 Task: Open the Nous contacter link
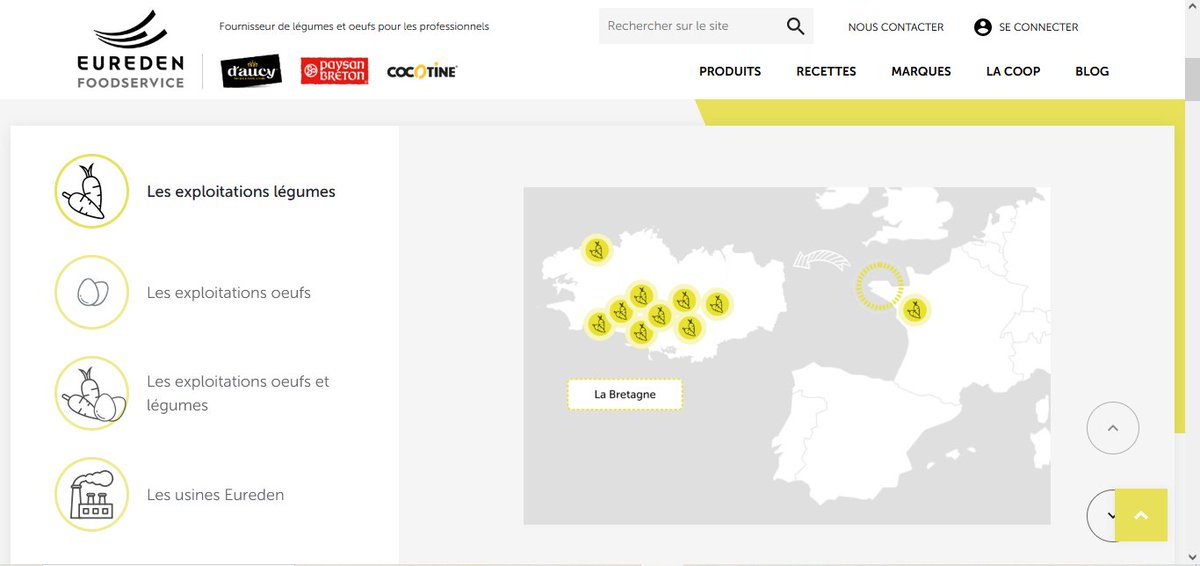coord(896,27)
